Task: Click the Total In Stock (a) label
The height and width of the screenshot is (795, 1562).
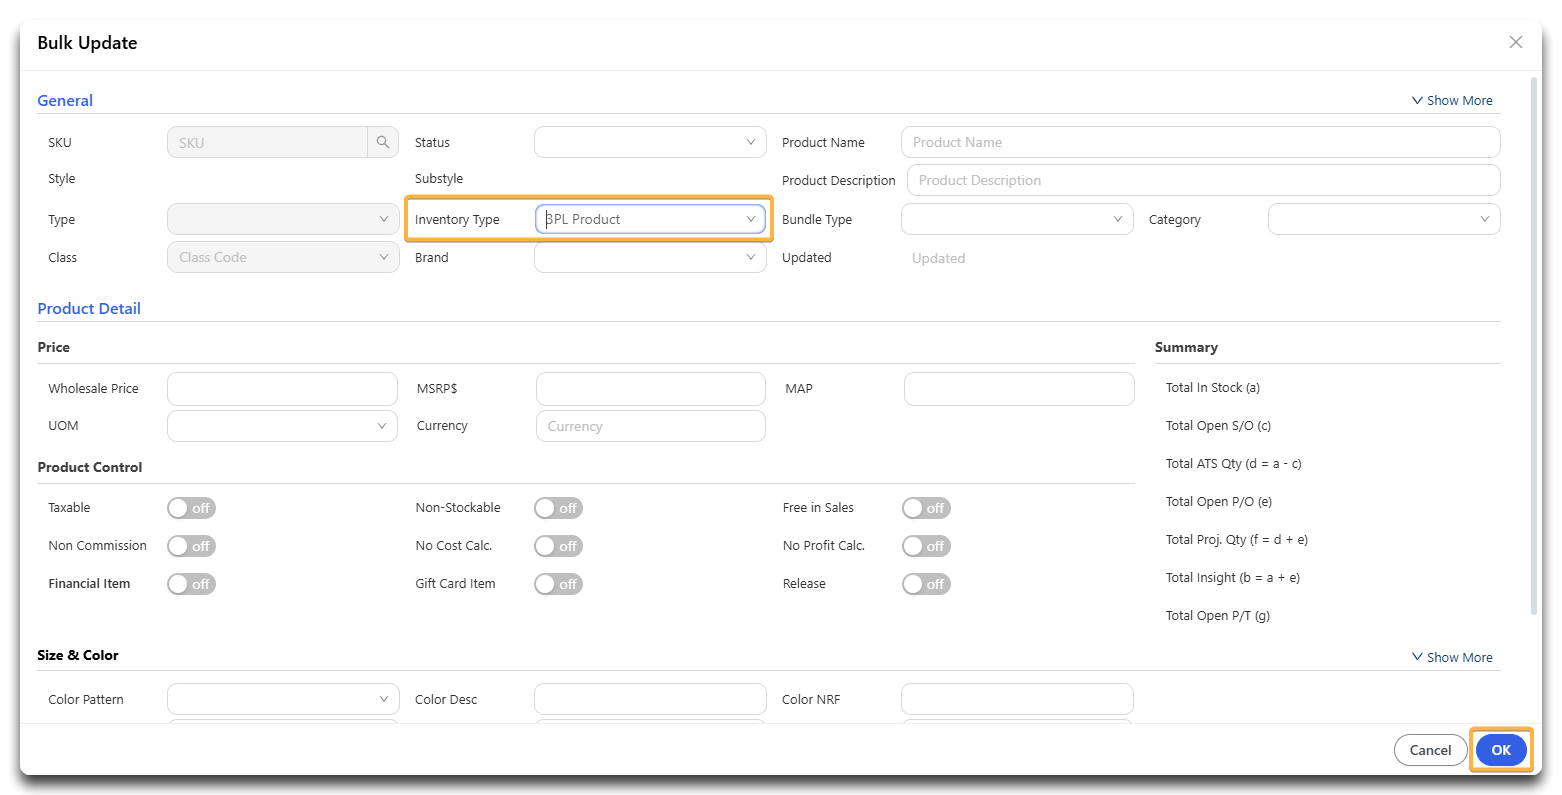Action: [1212, 387]
